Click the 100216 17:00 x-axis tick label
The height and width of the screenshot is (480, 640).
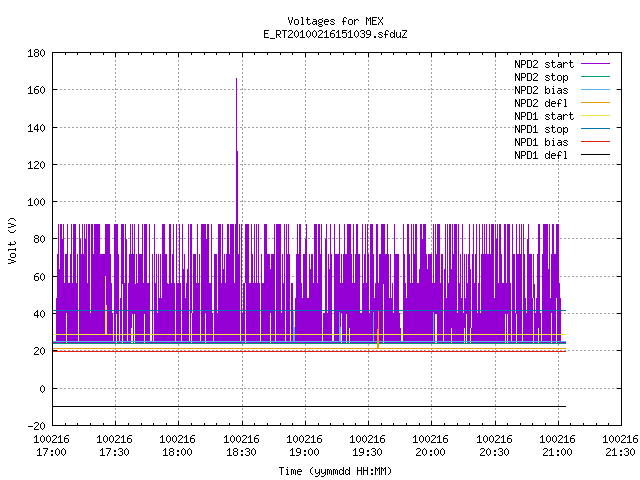(x=51, y=445)
